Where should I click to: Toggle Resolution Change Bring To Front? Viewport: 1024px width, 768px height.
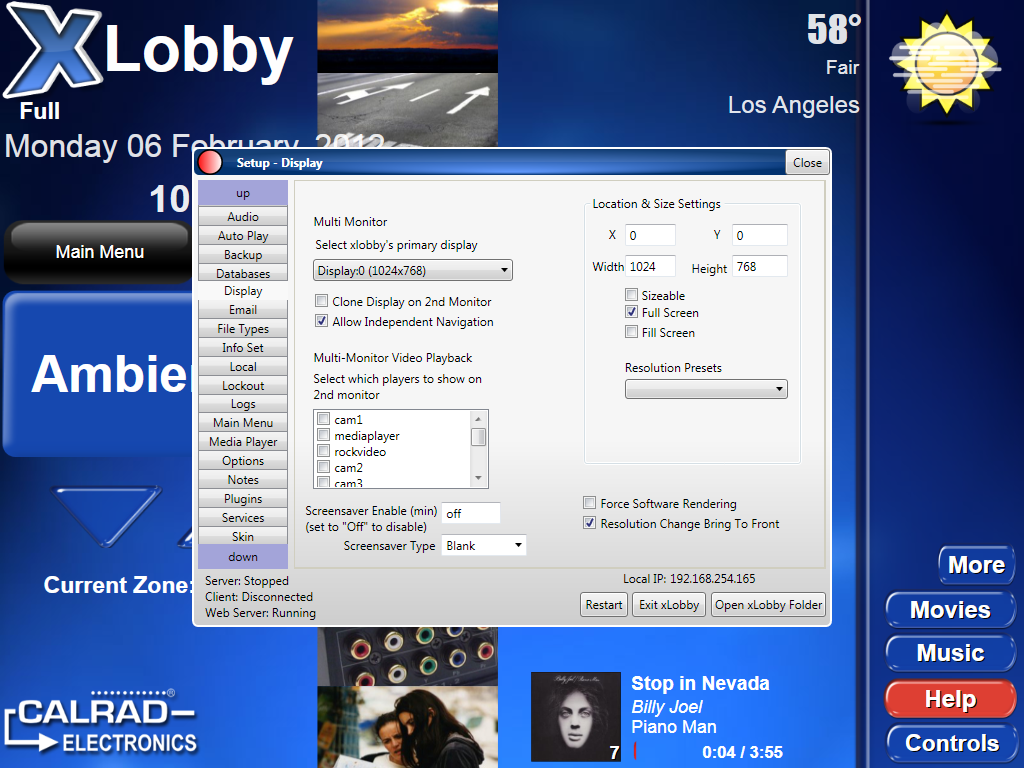pos(590,523)
